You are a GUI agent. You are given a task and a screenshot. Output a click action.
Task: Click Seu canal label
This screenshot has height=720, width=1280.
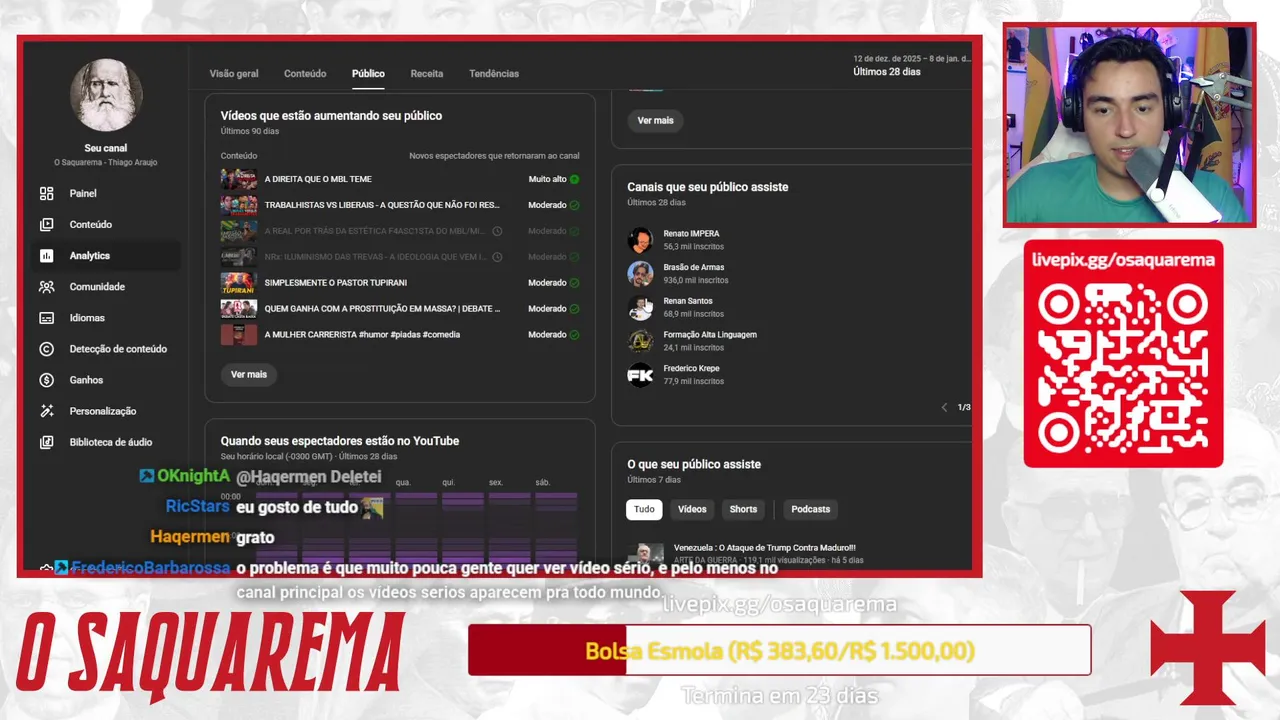pyautogui.click(x=106, y=148)
